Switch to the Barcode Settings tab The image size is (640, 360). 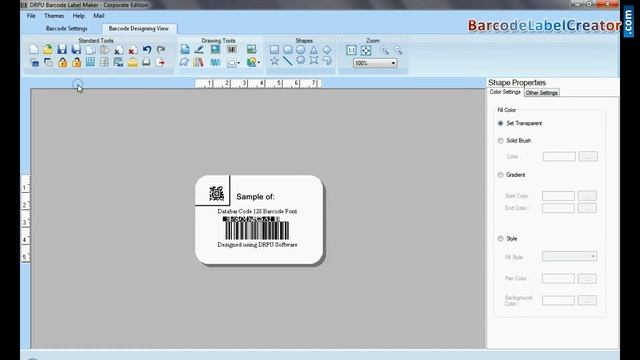(67, 28)
